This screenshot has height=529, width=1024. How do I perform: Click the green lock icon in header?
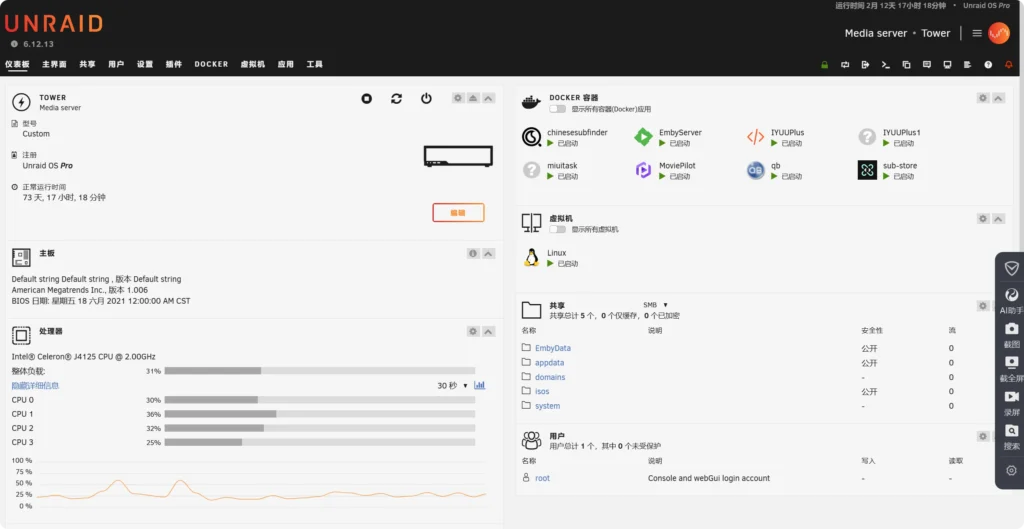point(825,65)
